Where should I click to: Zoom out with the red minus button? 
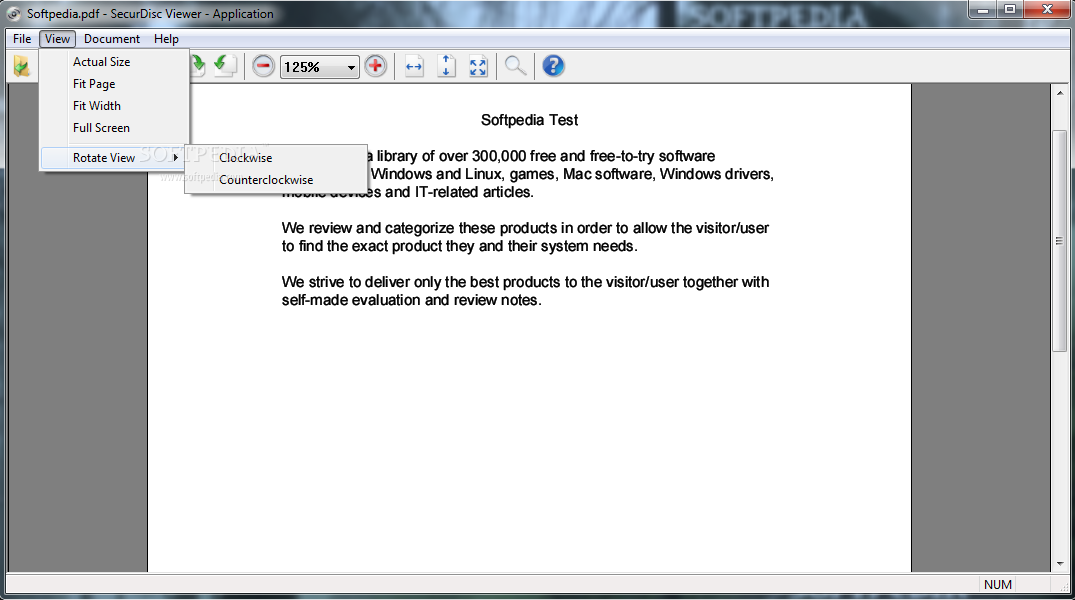(263, 67)
